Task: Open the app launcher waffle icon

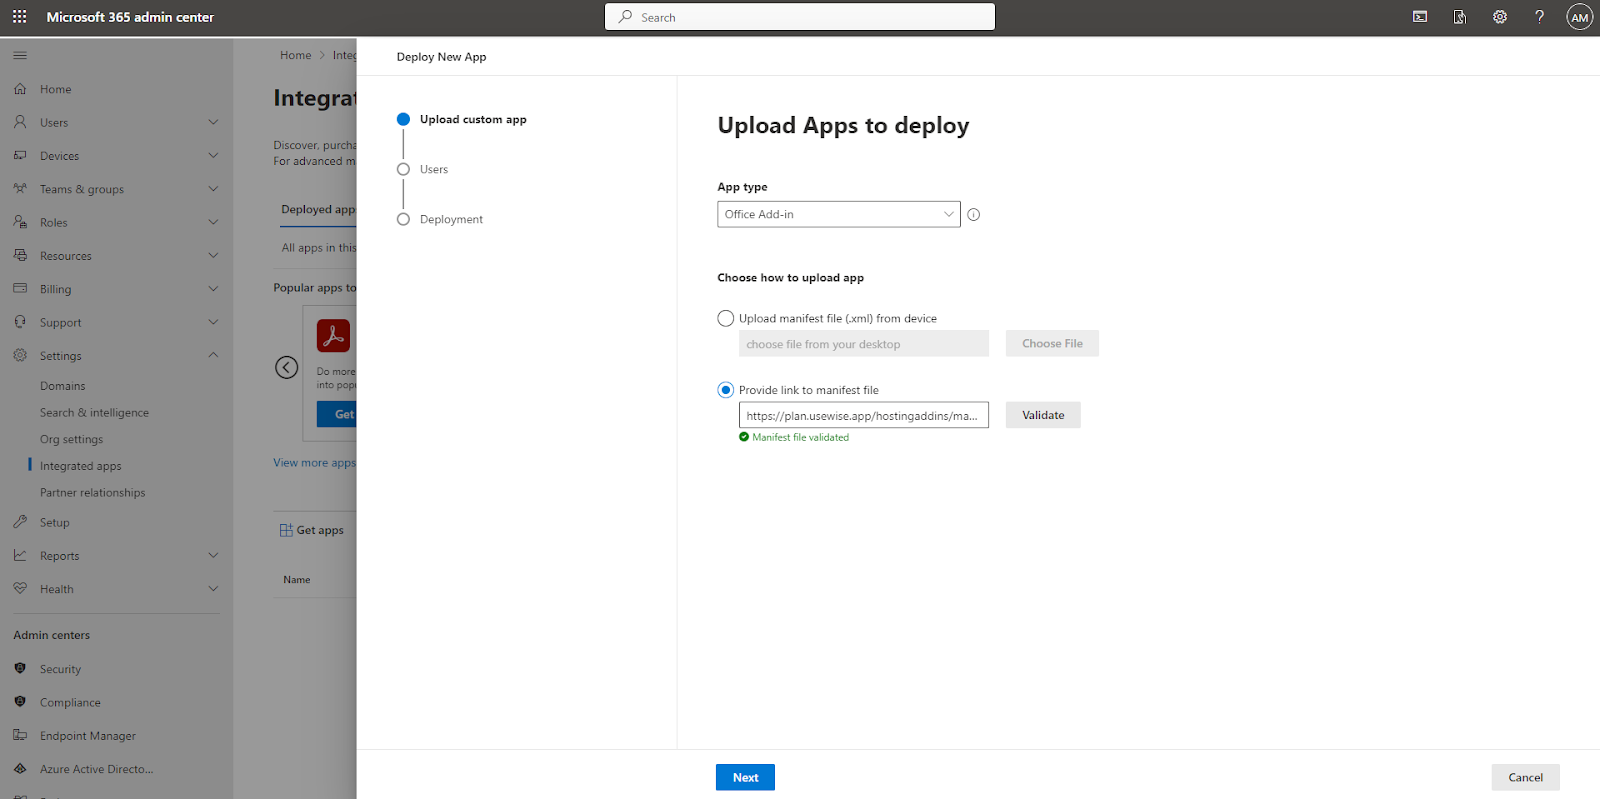Action: coord(20,17)
